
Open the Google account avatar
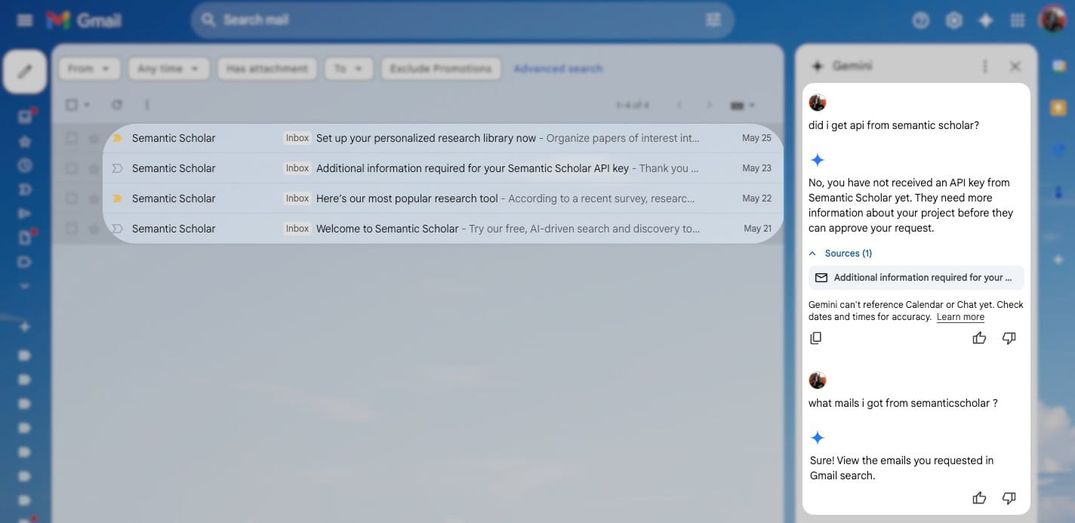point(1052,19)
